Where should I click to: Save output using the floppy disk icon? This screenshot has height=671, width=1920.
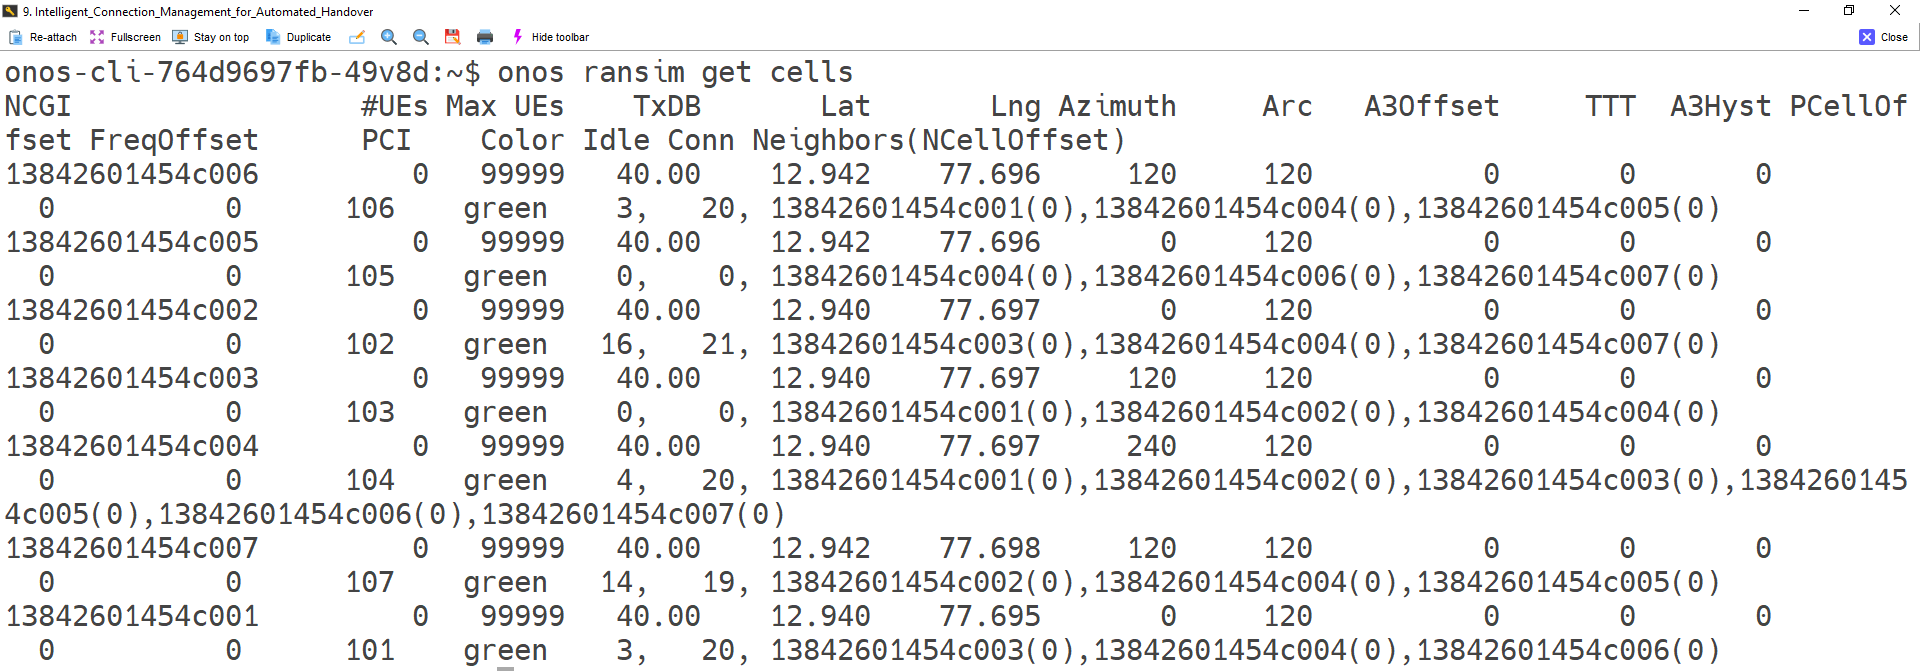click(x=452, y=37)
